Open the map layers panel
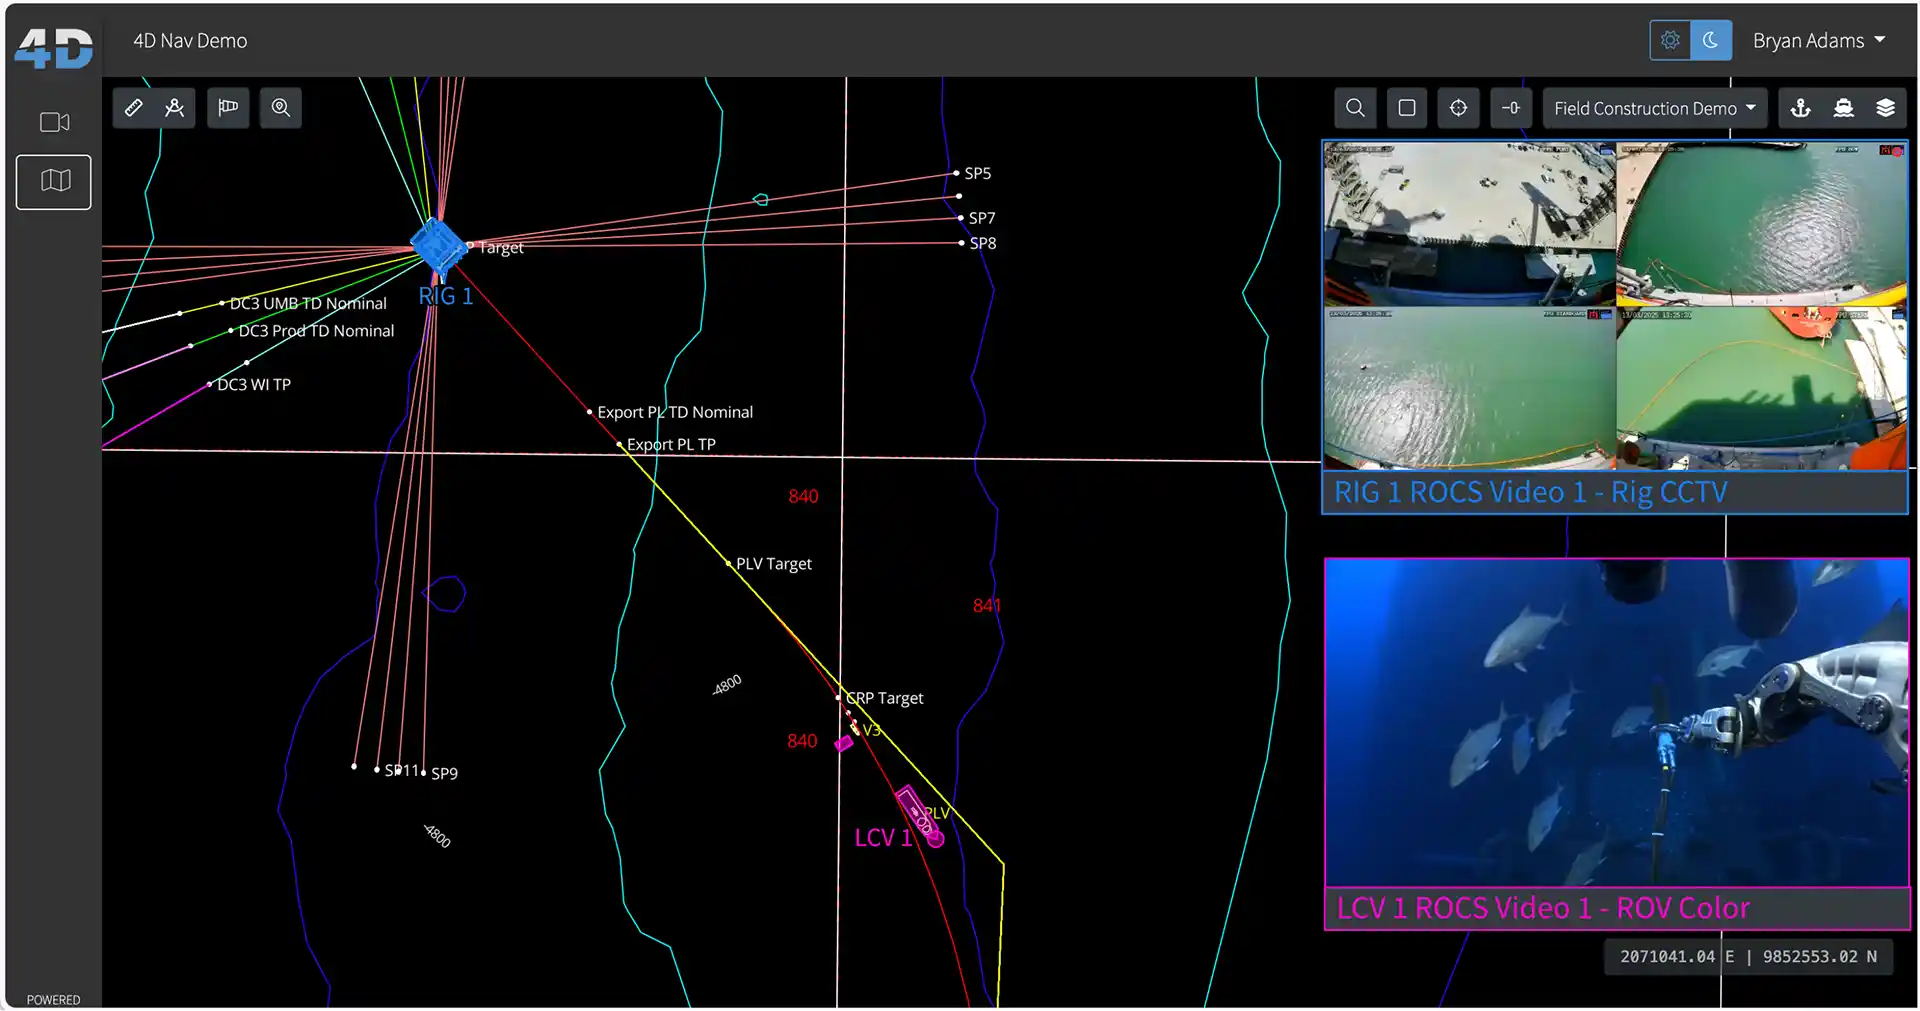Screen dimensions: 1920x1011 1886,108
